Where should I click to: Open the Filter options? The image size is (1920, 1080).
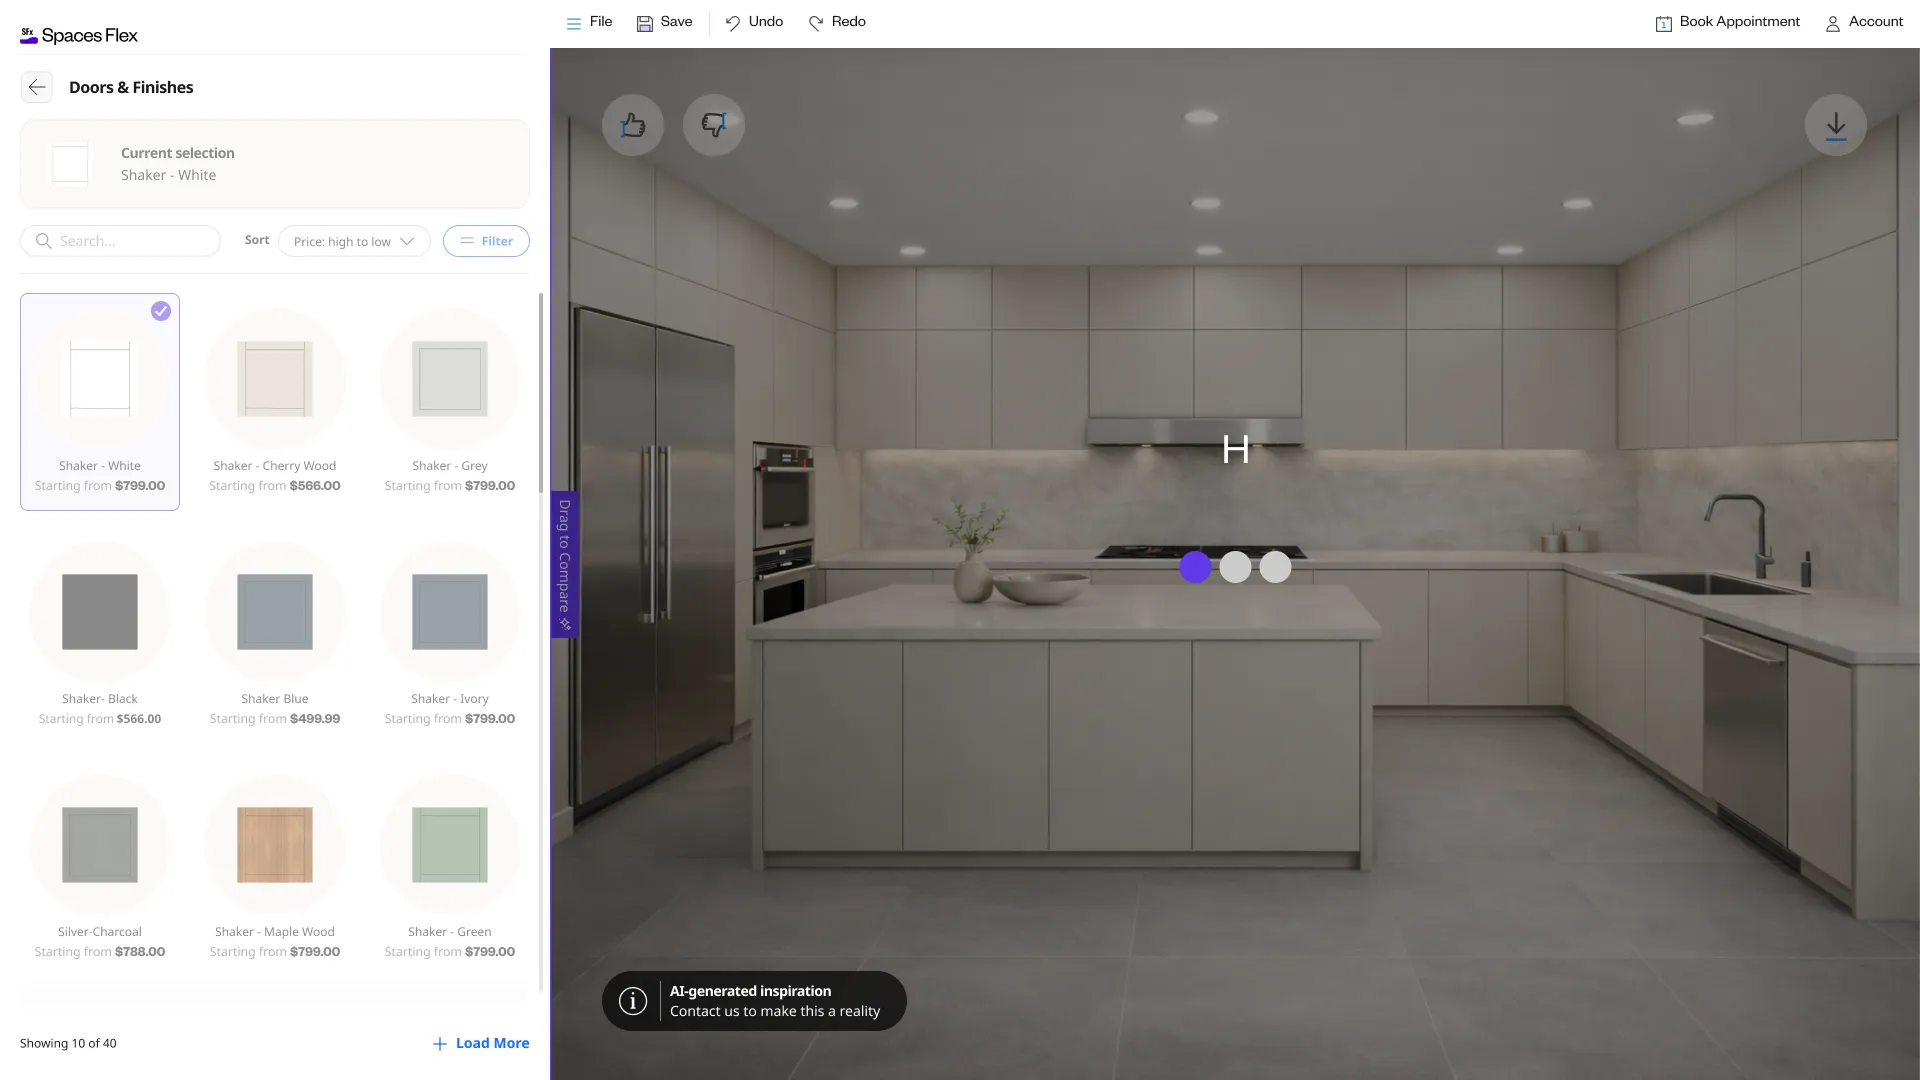point(486,241)
